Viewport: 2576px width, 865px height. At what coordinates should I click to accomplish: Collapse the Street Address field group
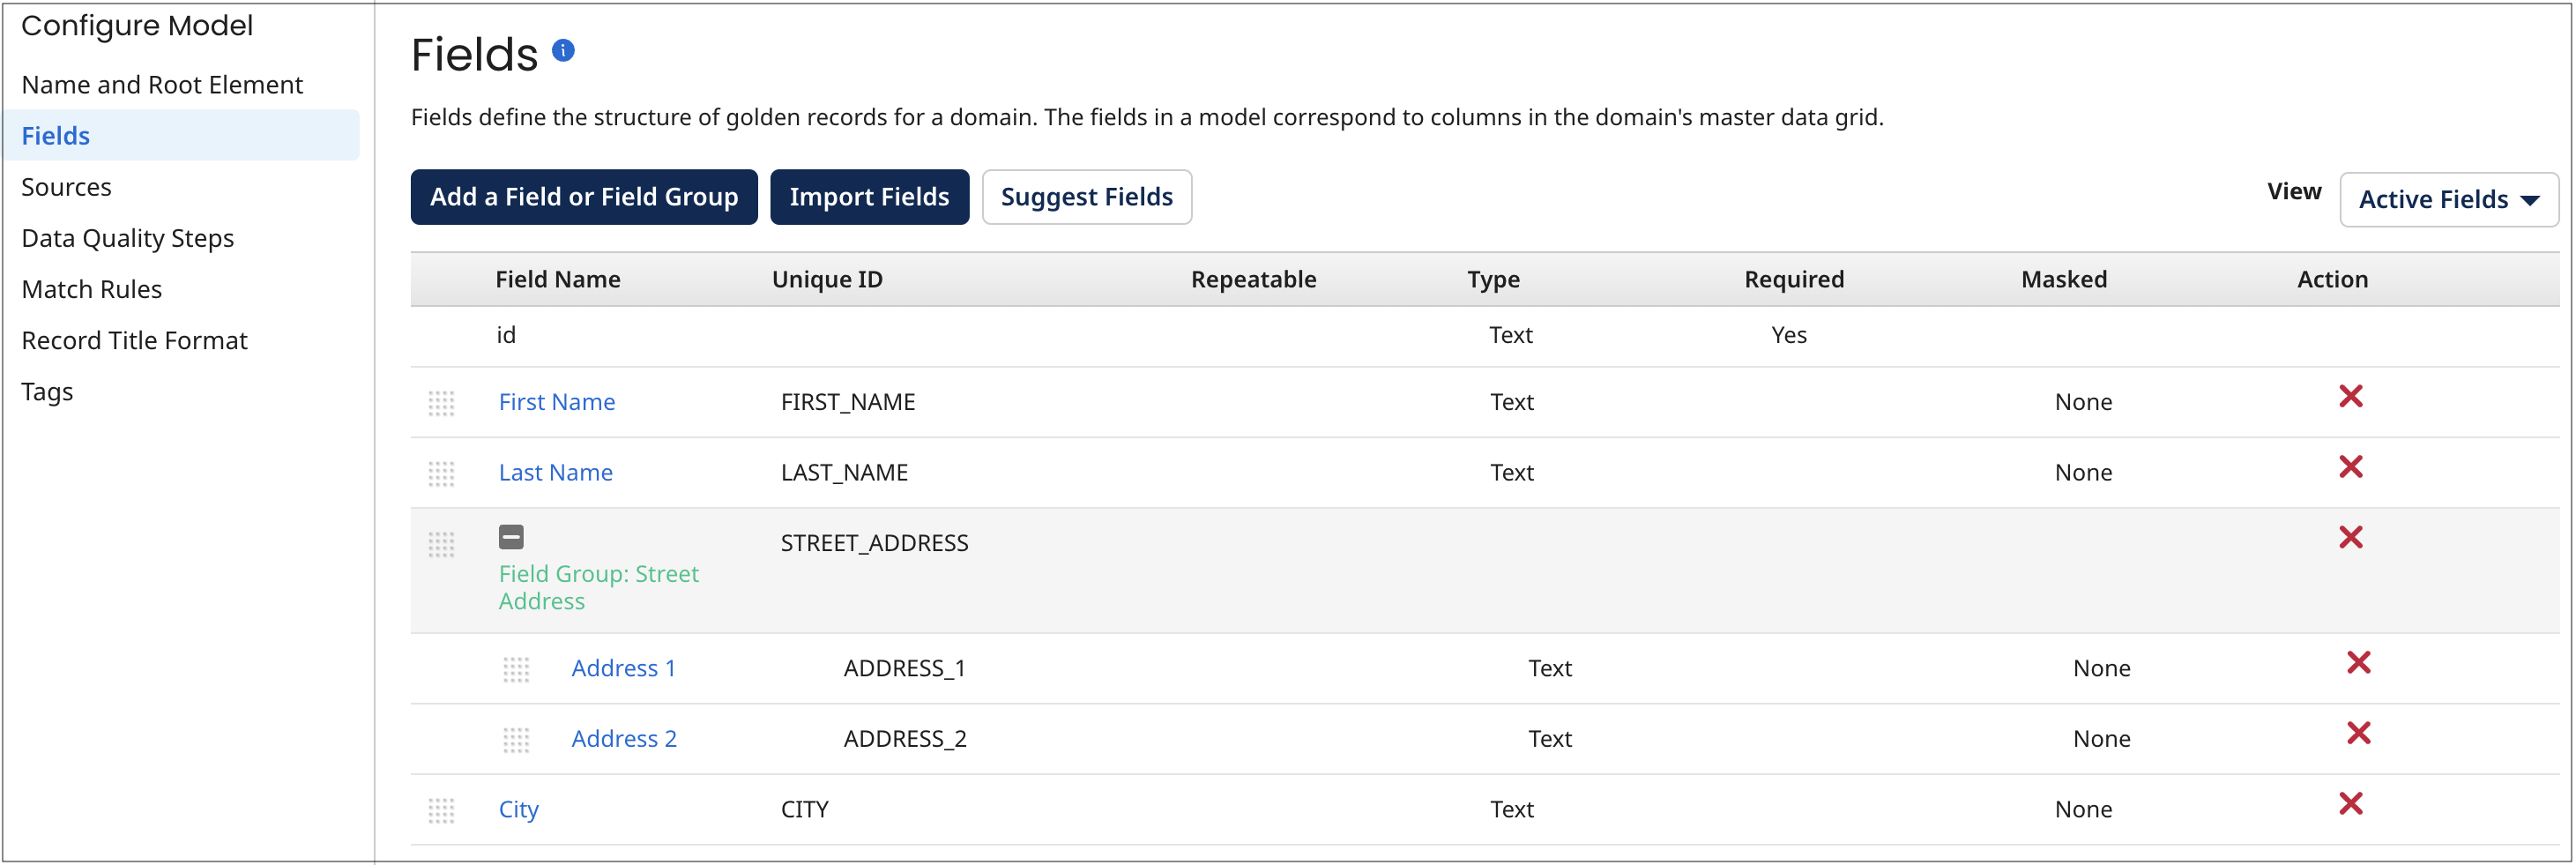point(511,537)
